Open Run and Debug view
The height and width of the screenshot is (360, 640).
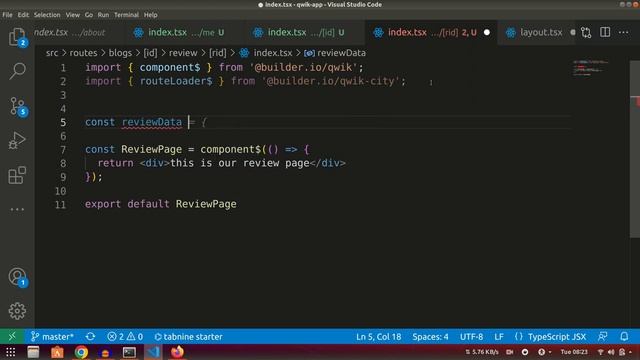(17, 141)
